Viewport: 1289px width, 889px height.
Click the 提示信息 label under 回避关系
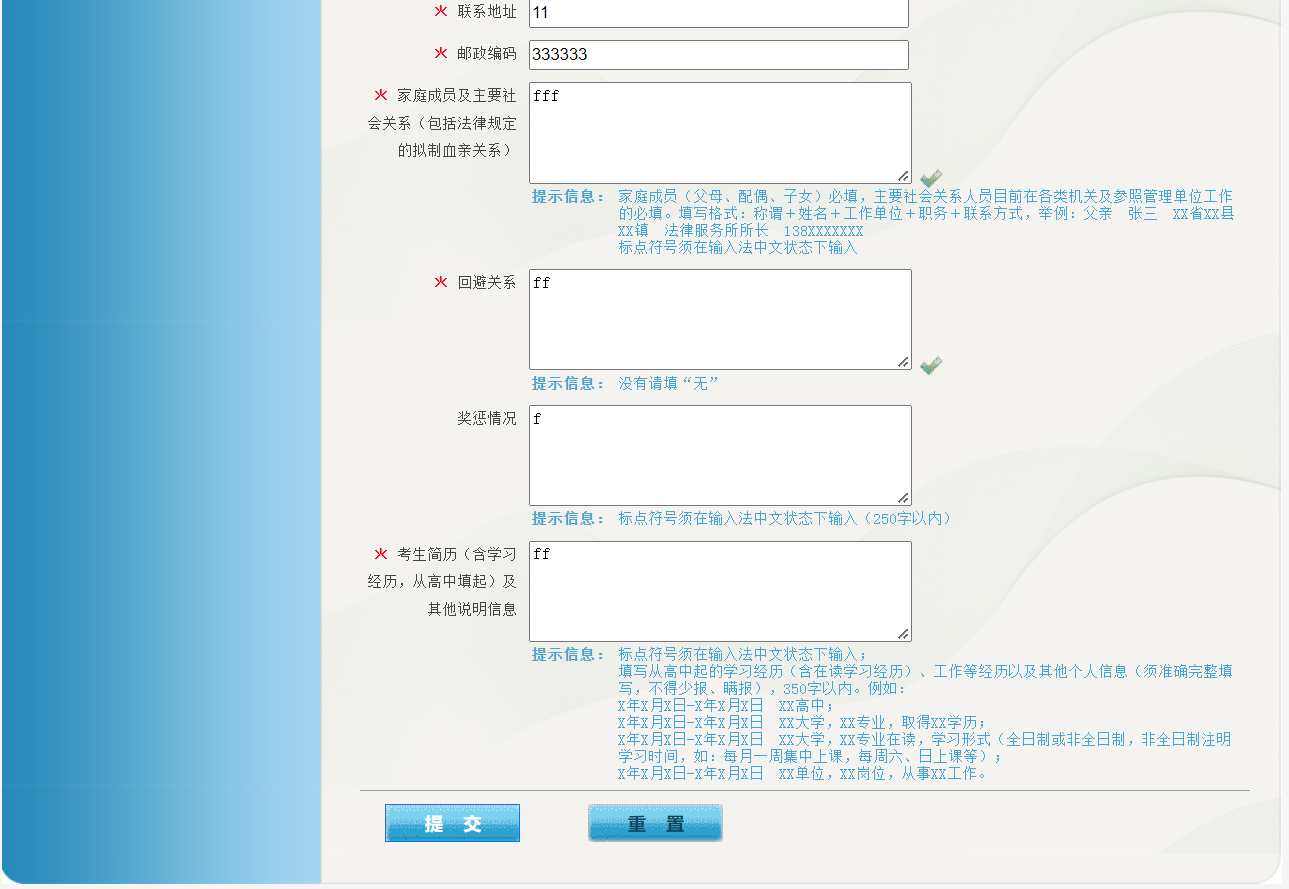(568, 383)
